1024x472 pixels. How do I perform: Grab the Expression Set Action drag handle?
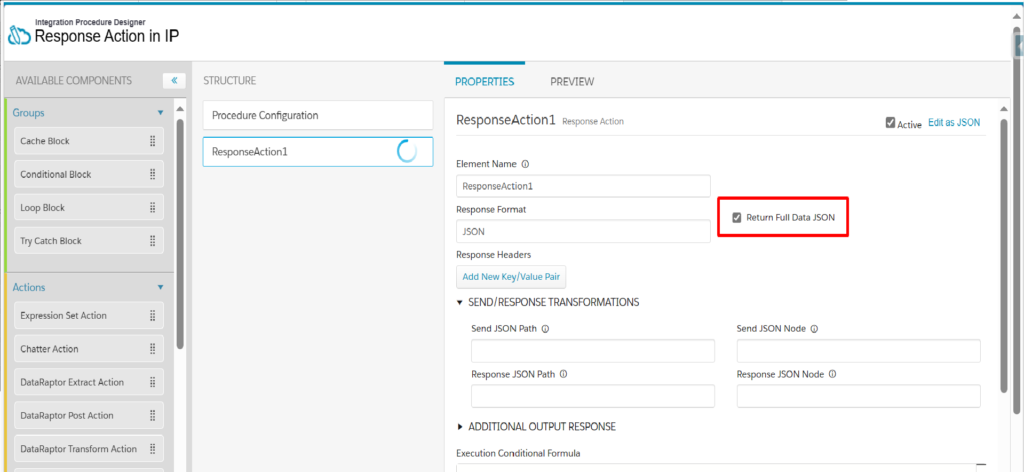click(152, 315)
